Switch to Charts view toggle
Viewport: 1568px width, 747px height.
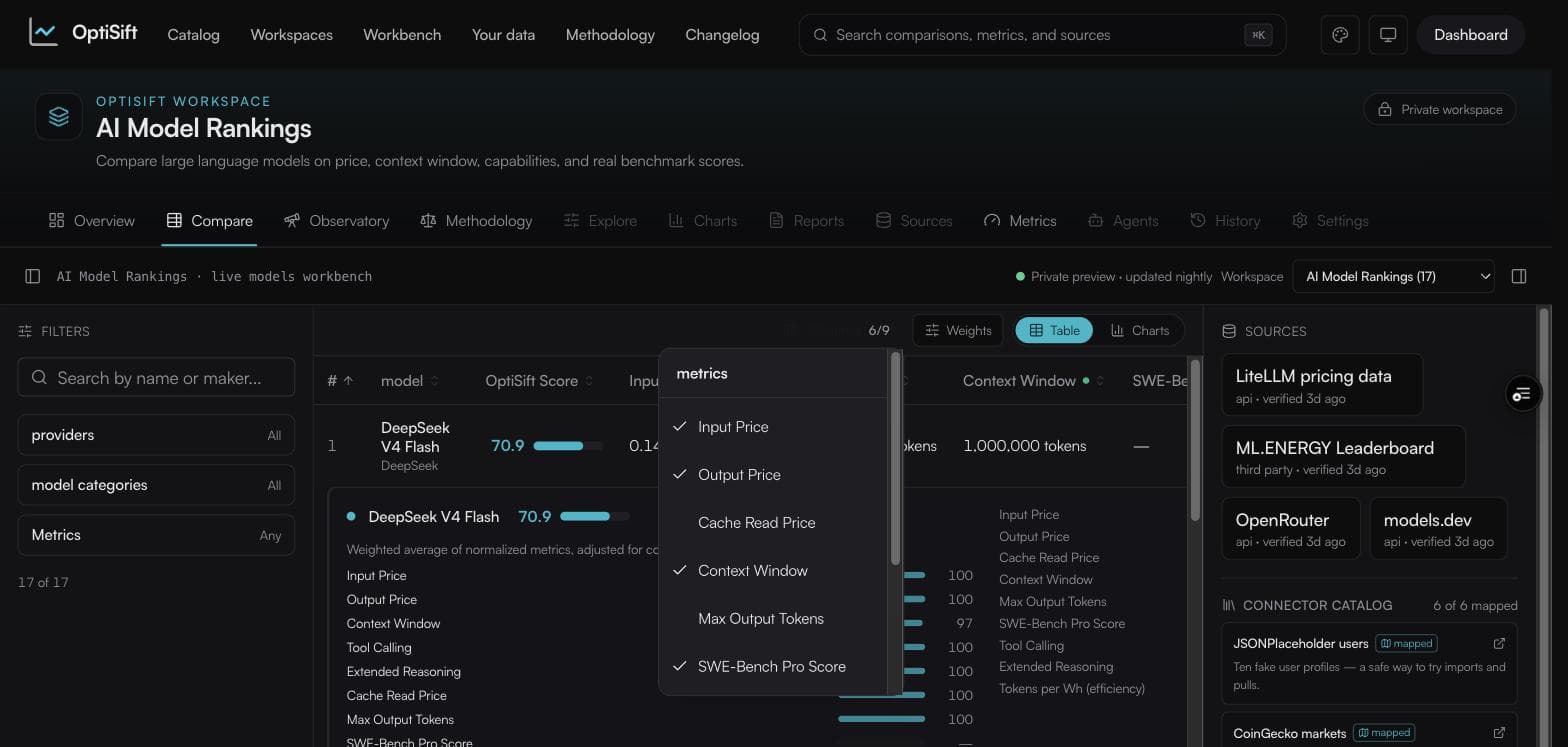tap(1139, 331)
